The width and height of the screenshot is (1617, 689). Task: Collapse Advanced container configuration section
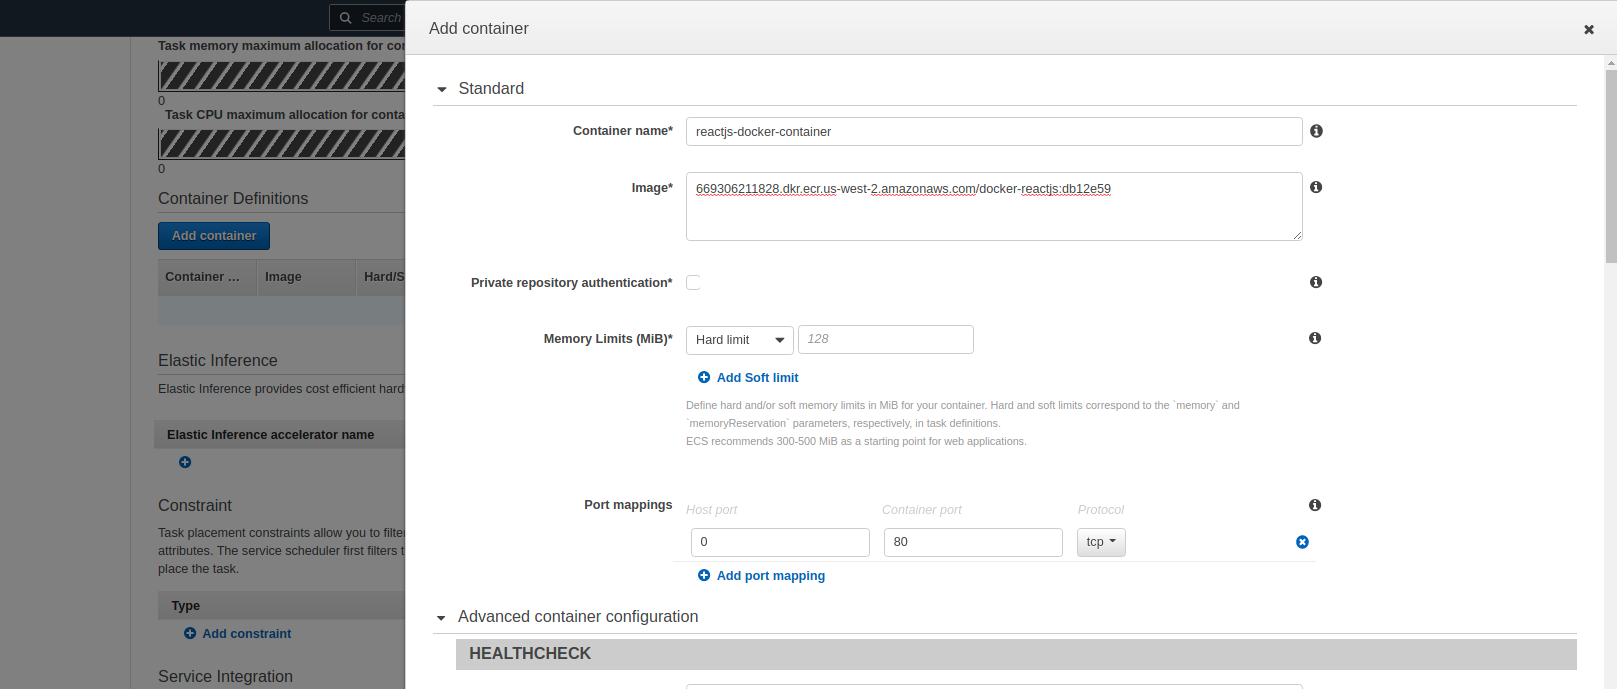coord(441,618)
